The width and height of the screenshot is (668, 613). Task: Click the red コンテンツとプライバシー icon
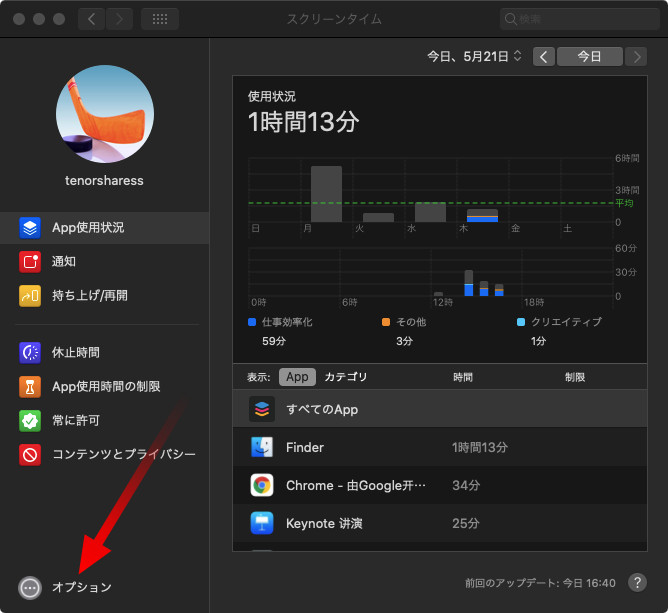pyautogui.click(x=30, y=455)
